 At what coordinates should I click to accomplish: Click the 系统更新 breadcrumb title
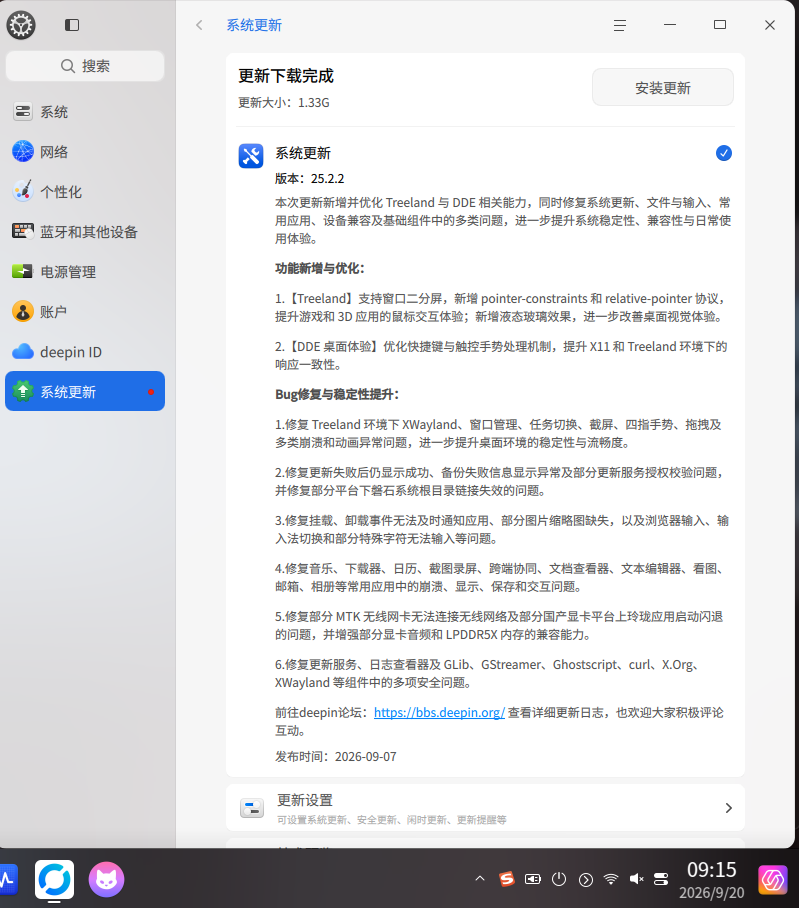[x=254, y=25]
